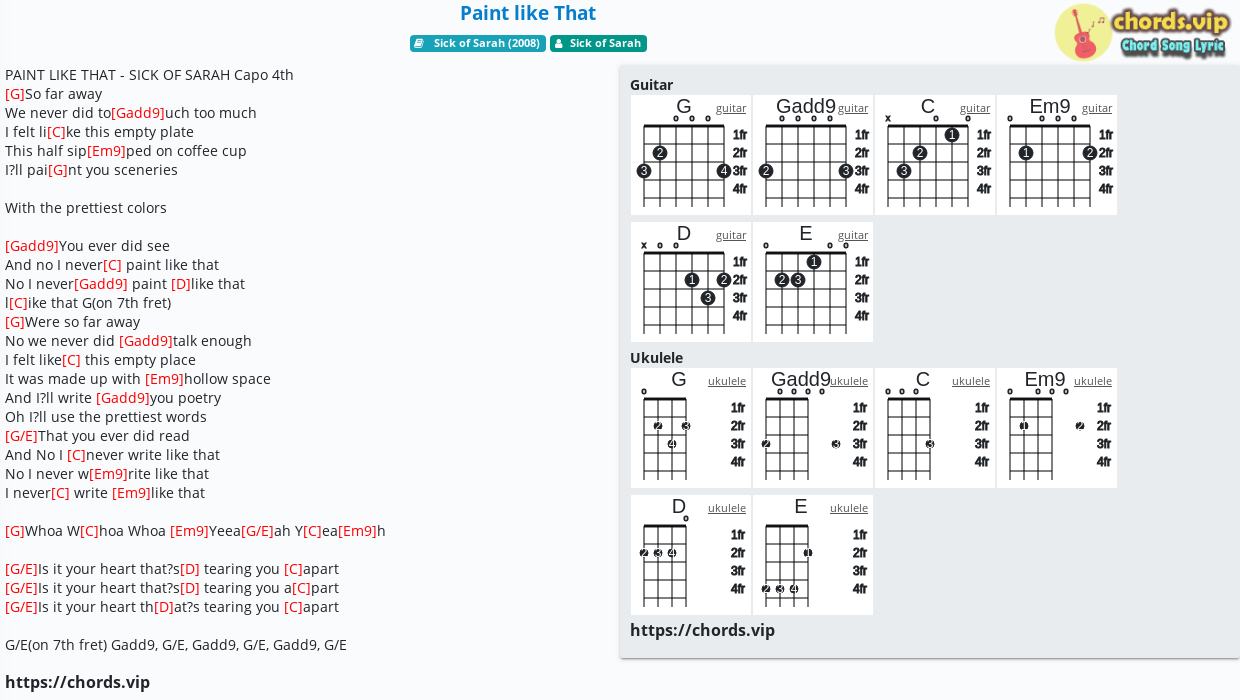Viewport: 1240px width, 700px height.
Task: Click the [Gadd9] chord in "You ever did see"
Action: 32,246
